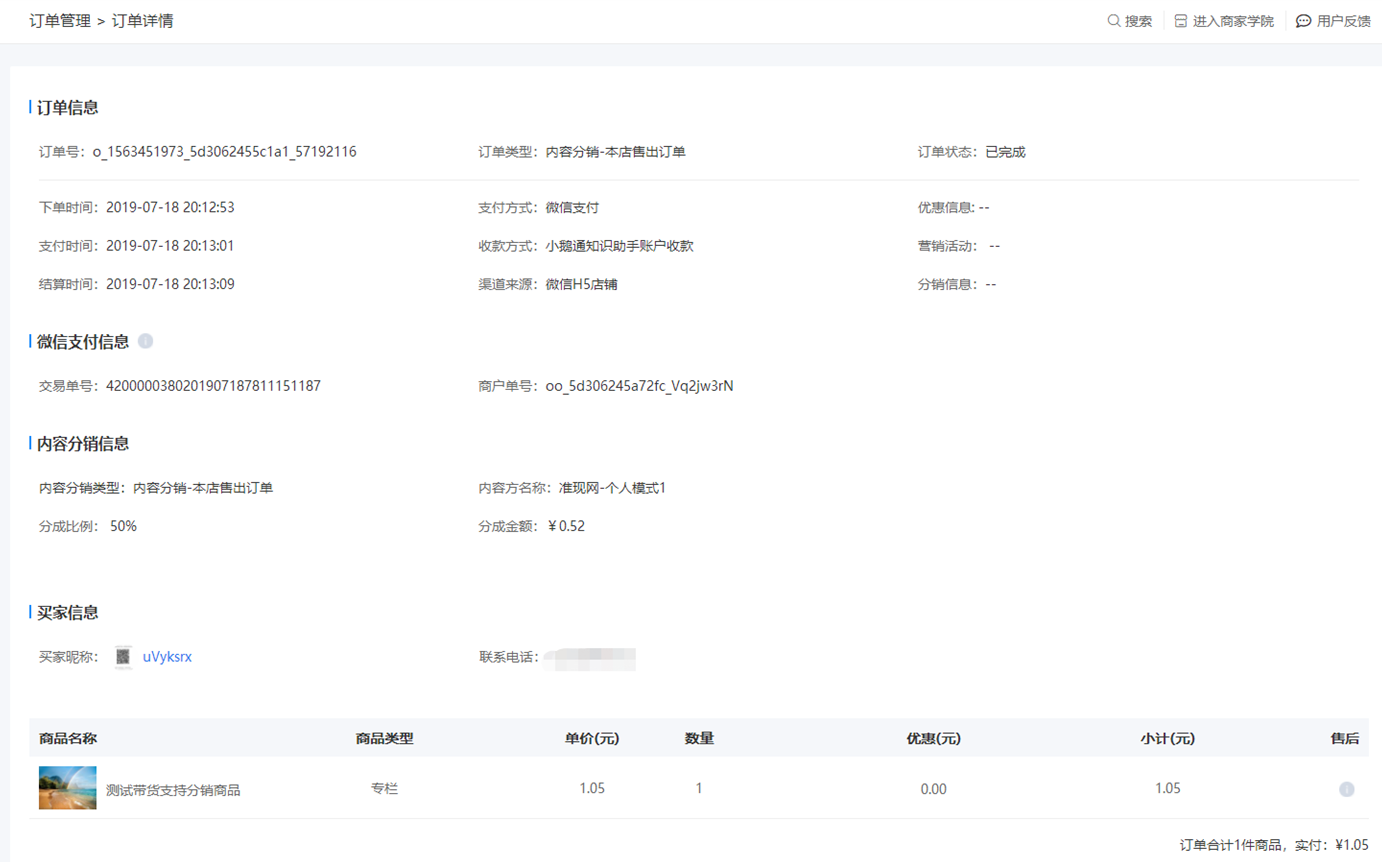The image size is (1382, 862).
Task: Click info icon beside 微信支付信息
Action: pos(146,342)
